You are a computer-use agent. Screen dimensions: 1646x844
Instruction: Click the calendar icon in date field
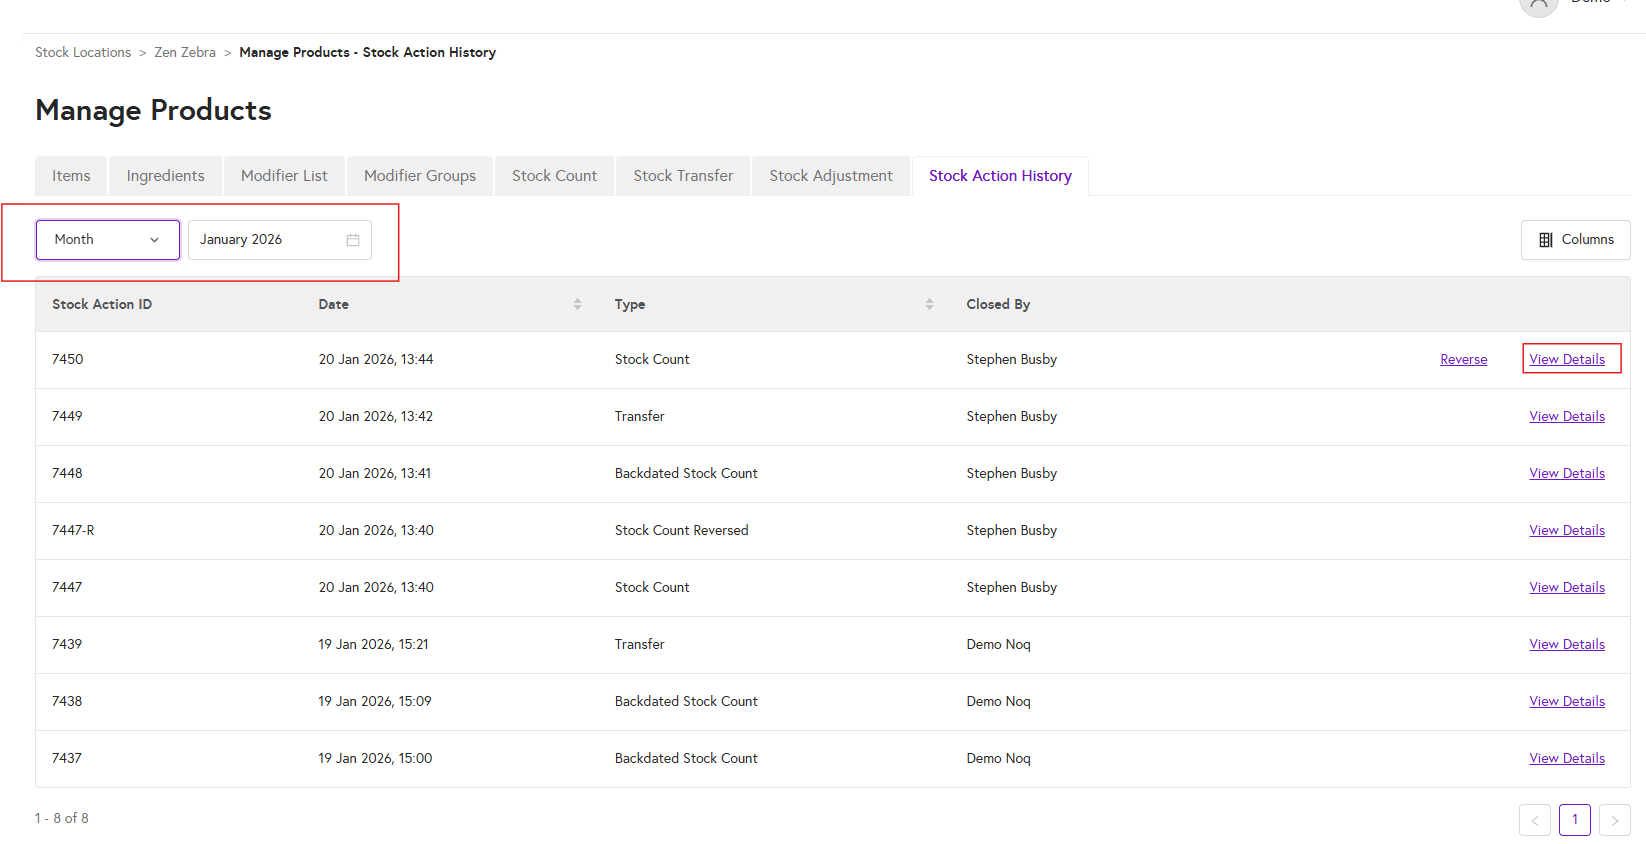click(x=353, y=240)
